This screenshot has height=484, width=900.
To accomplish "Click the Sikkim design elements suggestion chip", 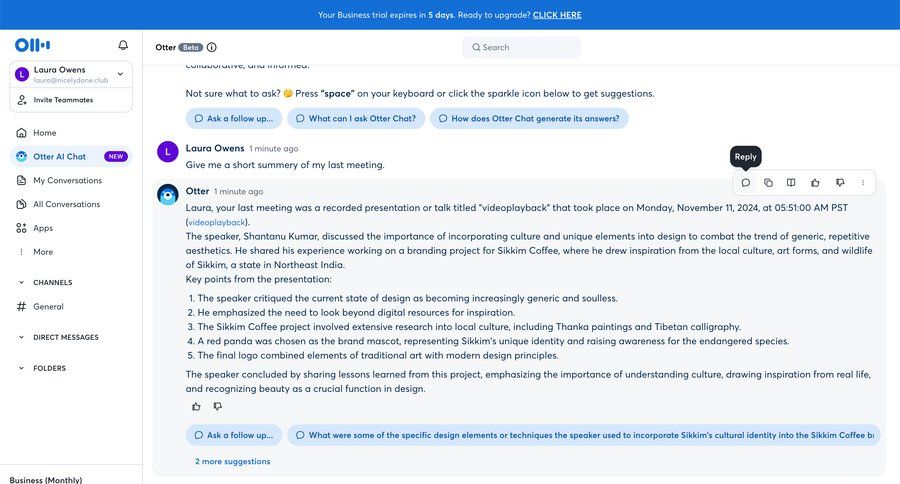I will pos(584,435).
